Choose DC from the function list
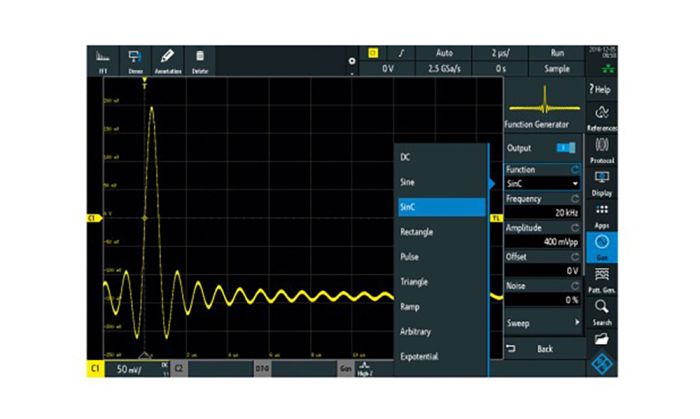Image resolution: width=700 pixels, height=419 pixels. click(441, 157)
